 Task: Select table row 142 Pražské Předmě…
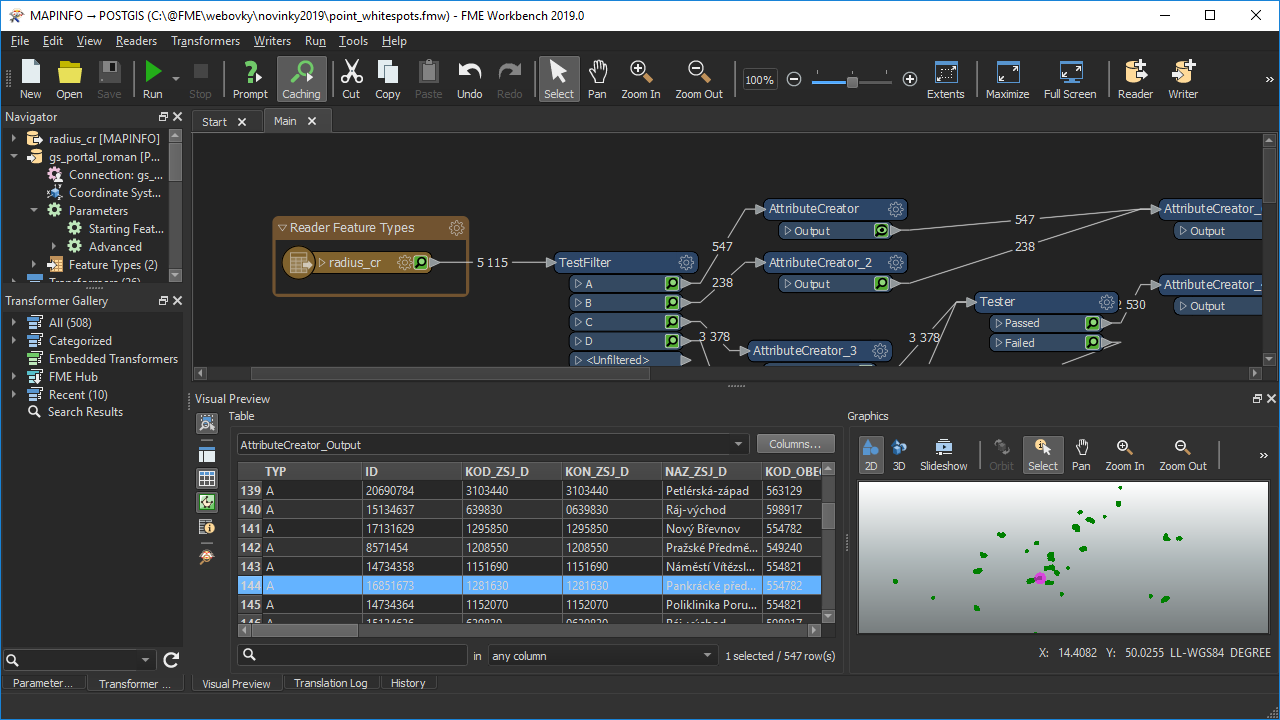530,548
